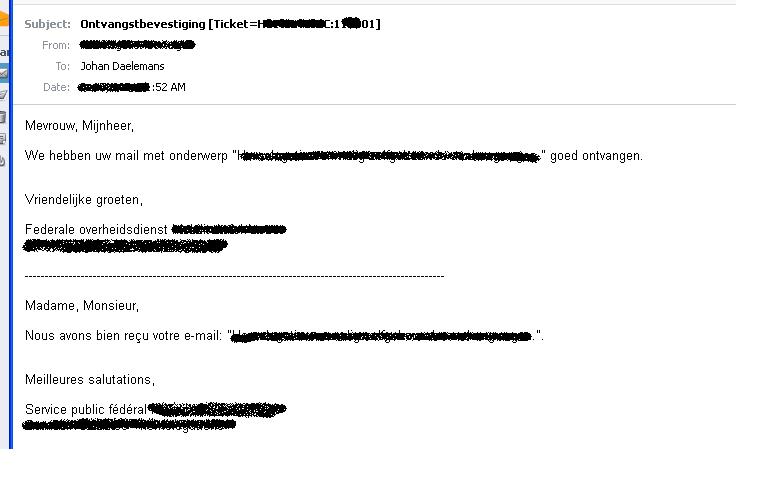
Task: Click the line "Nous avons bien reçu votre e-mail"
Action: [124, 336]
